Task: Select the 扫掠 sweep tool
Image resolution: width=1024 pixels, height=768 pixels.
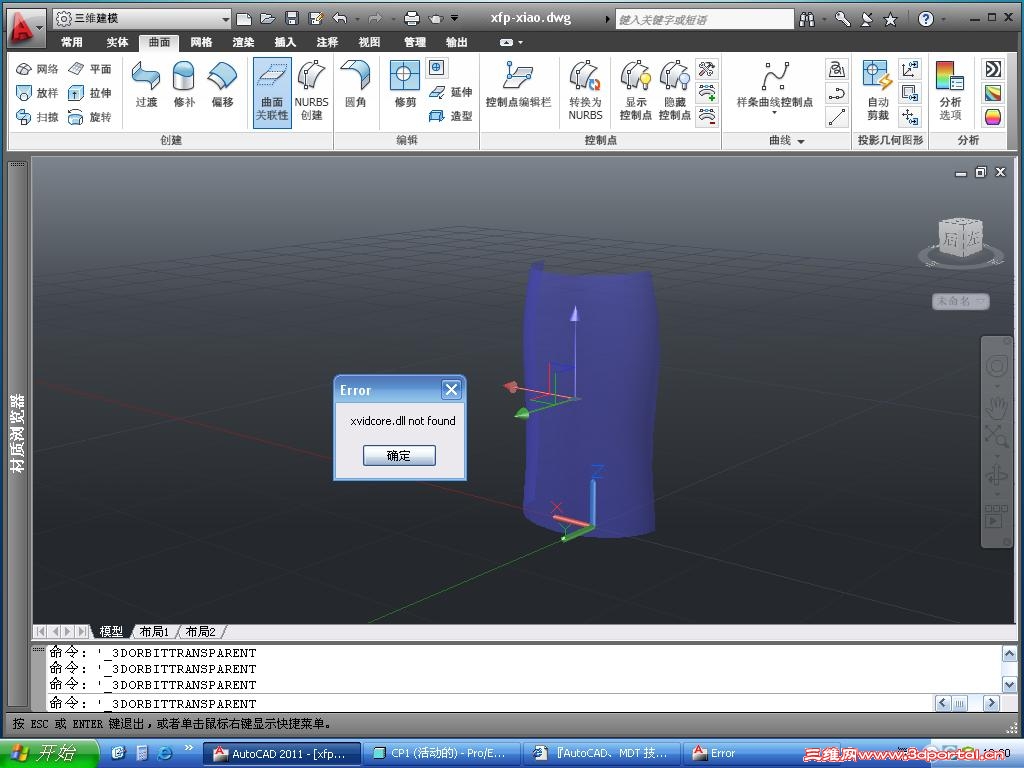Action: tap(37, 117)
